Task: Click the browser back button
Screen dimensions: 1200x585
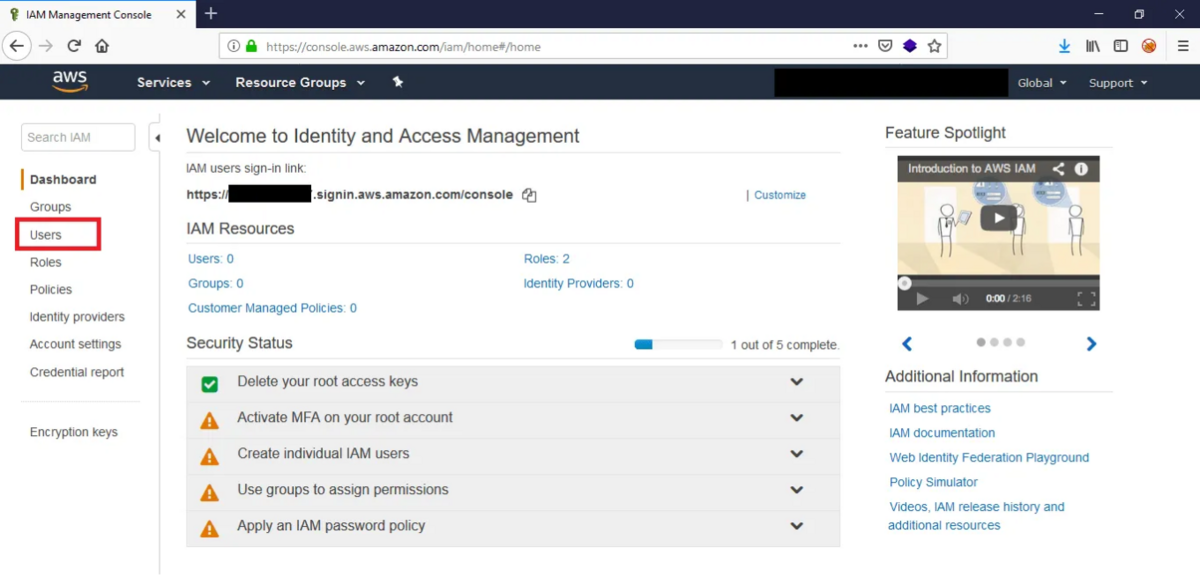Action: [x=16, y=46]
